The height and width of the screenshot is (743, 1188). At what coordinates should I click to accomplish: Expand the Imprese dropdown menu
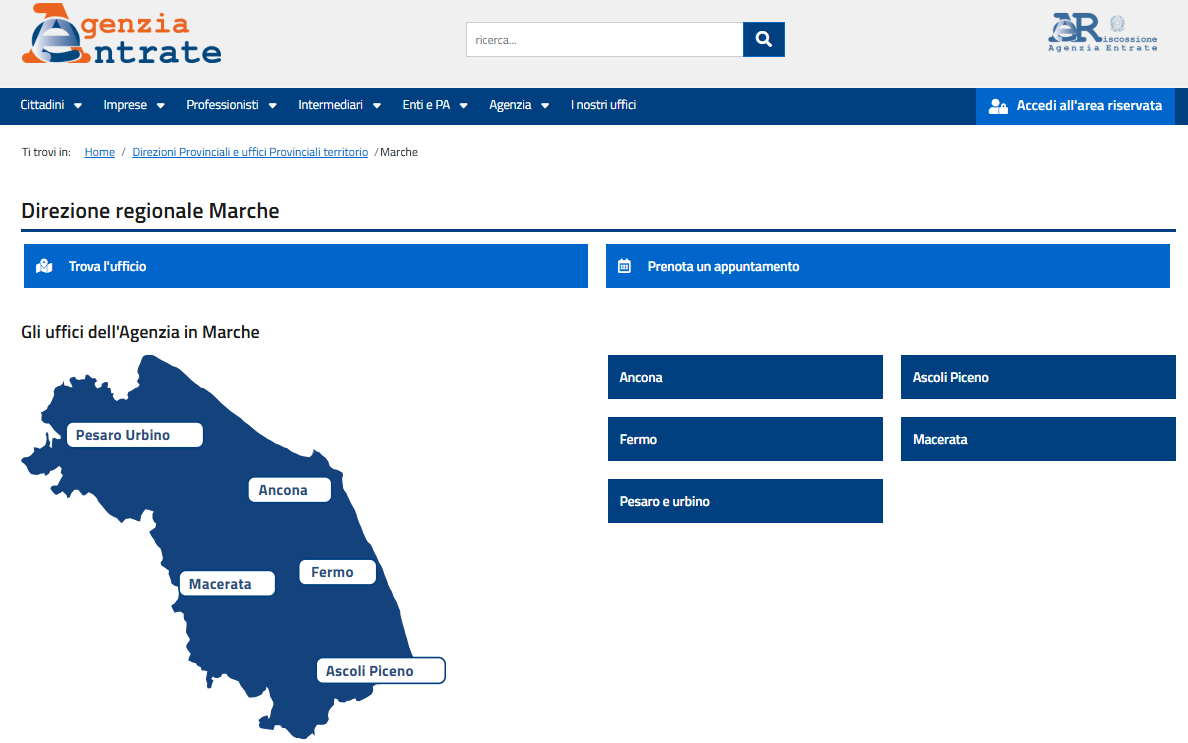click(134, 105)
